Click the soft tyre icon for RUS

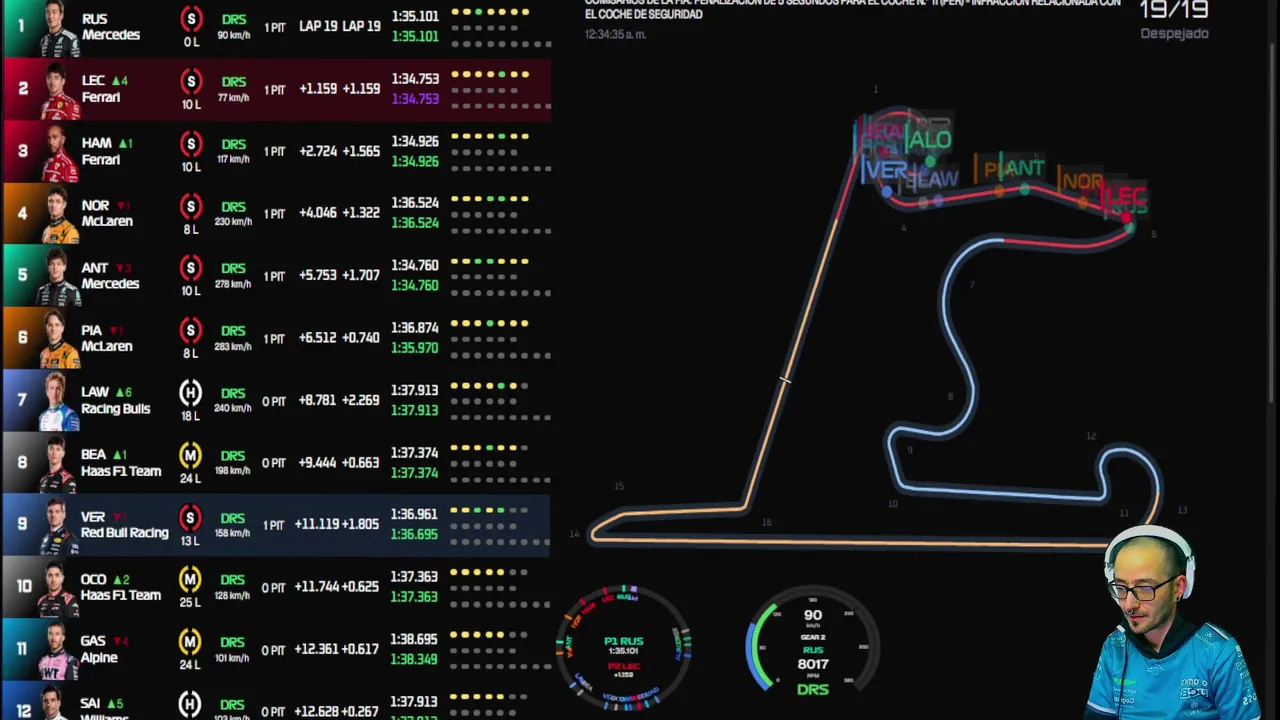pyautogui.click(x=190, y=18)
